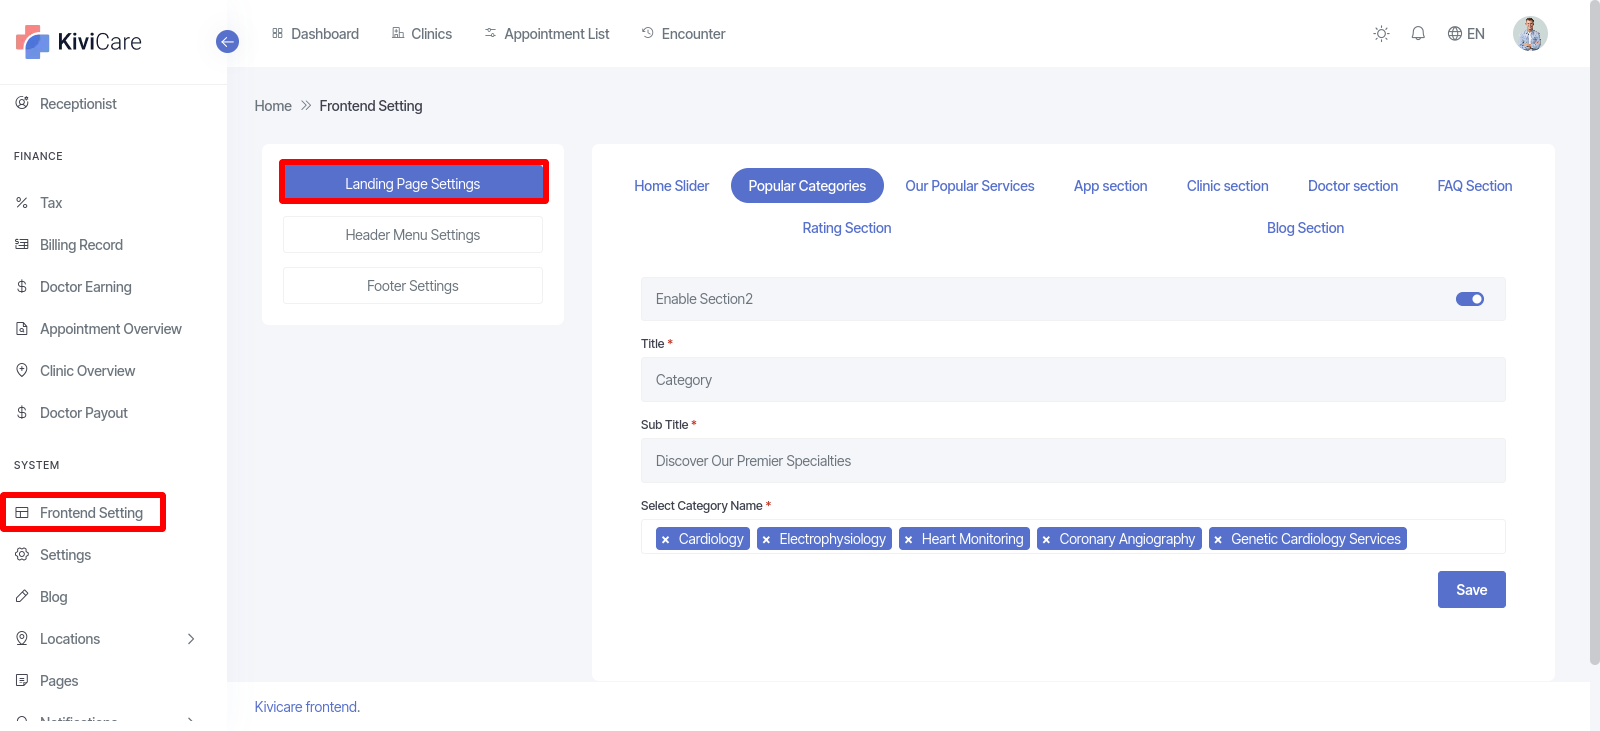
Task: Toggle light/dark theme sun icon
Action: pyautogui.click(x=1381, y=33)
